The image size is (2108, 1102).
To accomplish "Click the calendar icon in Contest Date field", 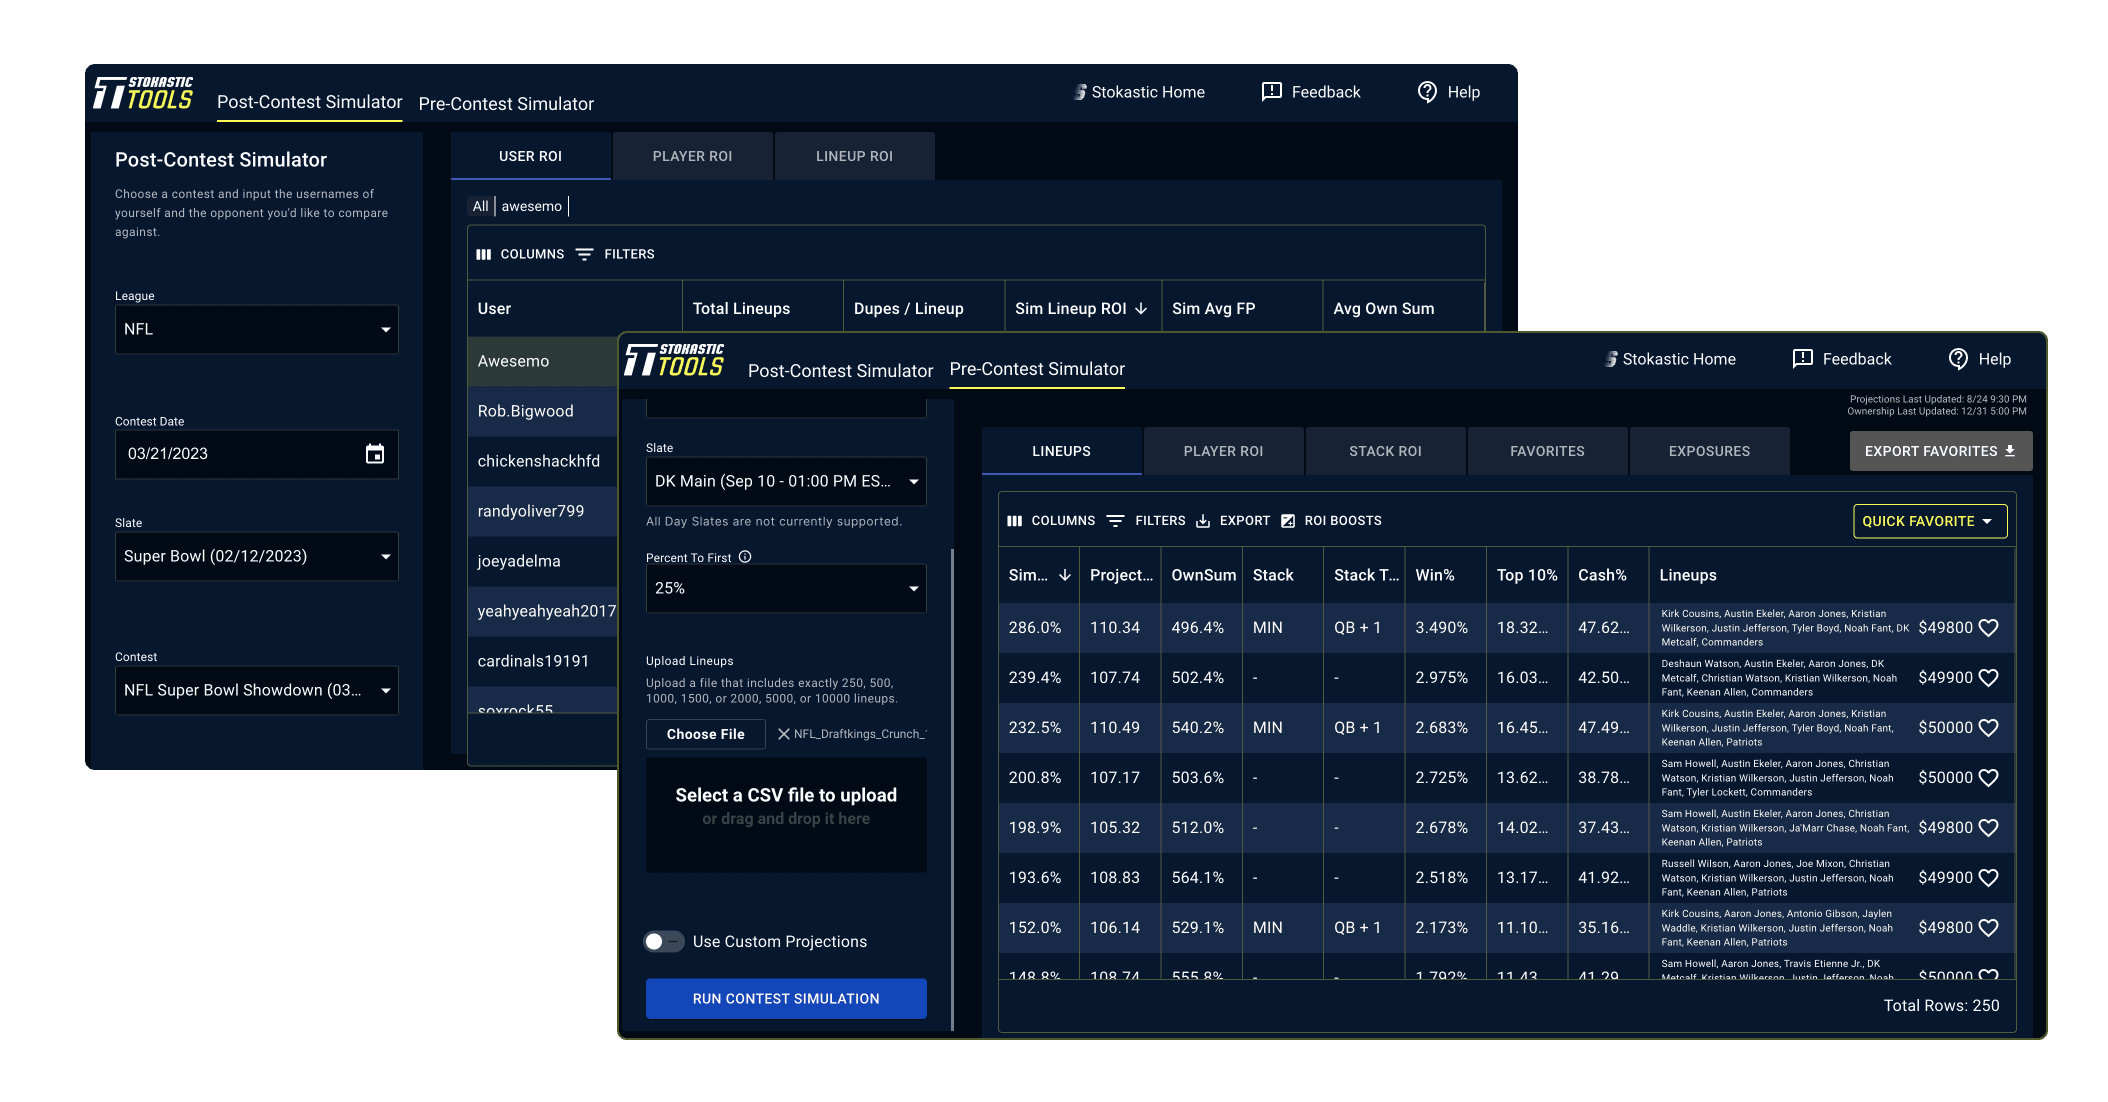I will coord(375,454).
